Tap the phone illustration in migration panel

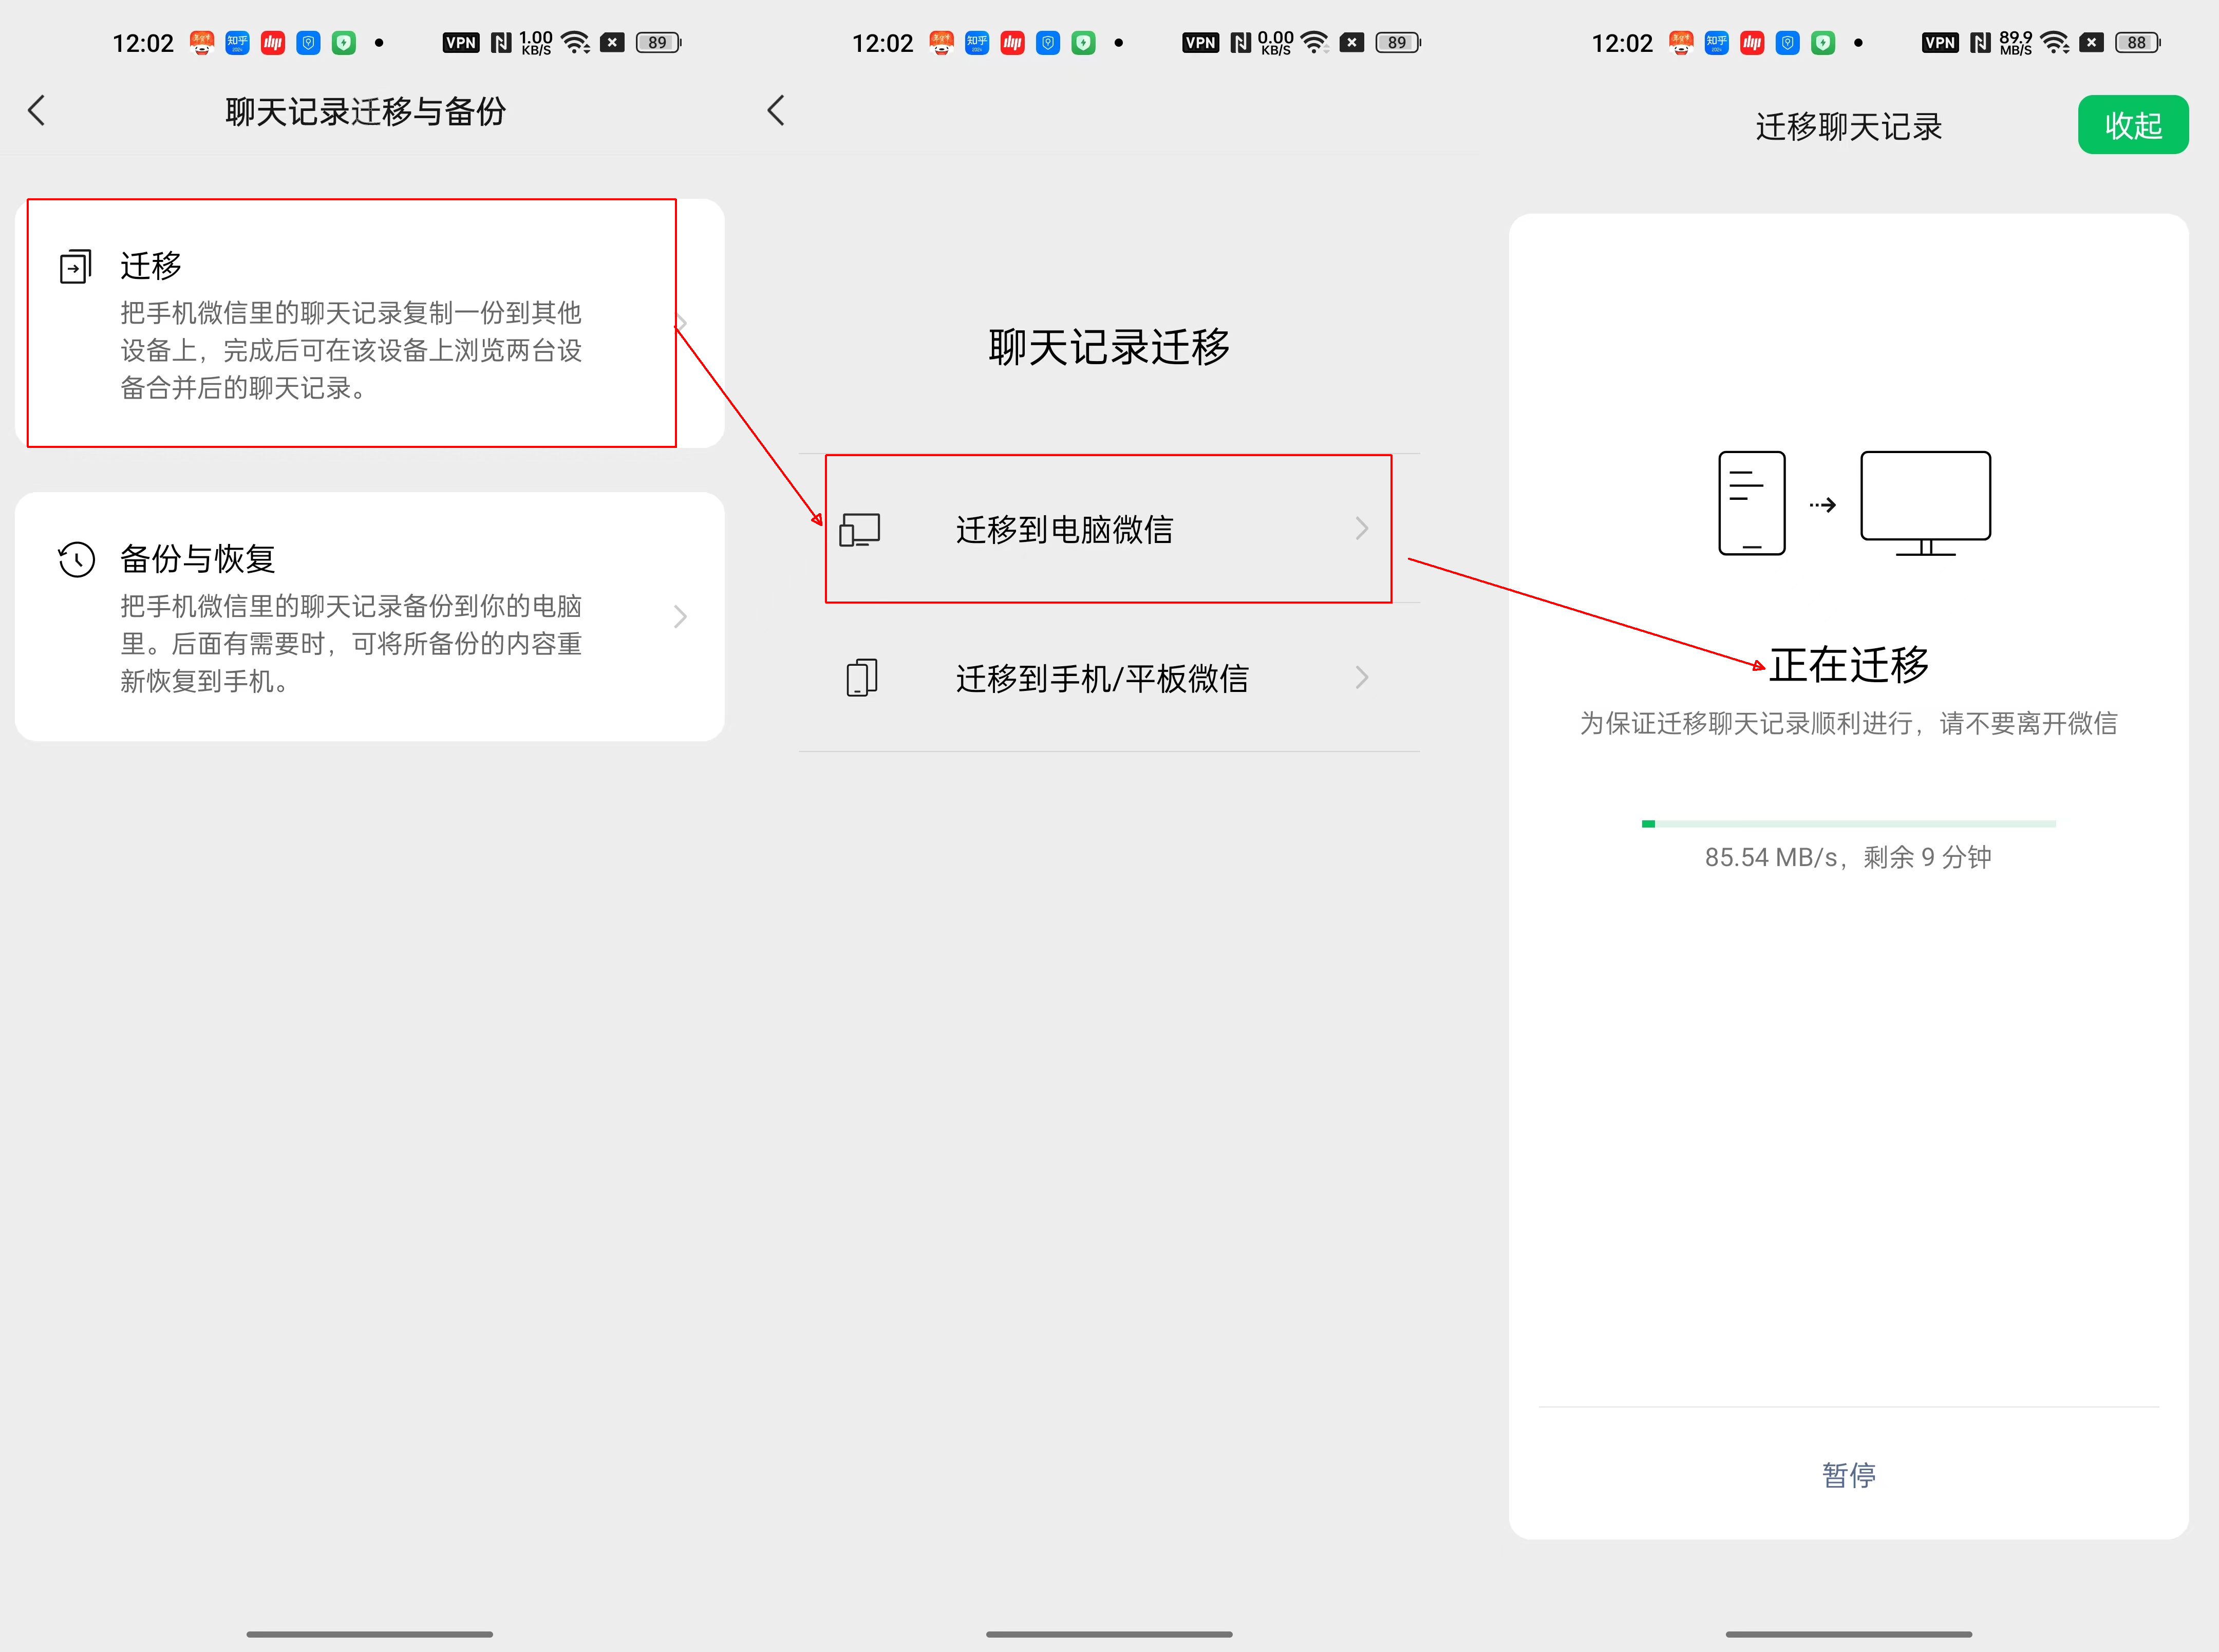tap(1751, 503)
